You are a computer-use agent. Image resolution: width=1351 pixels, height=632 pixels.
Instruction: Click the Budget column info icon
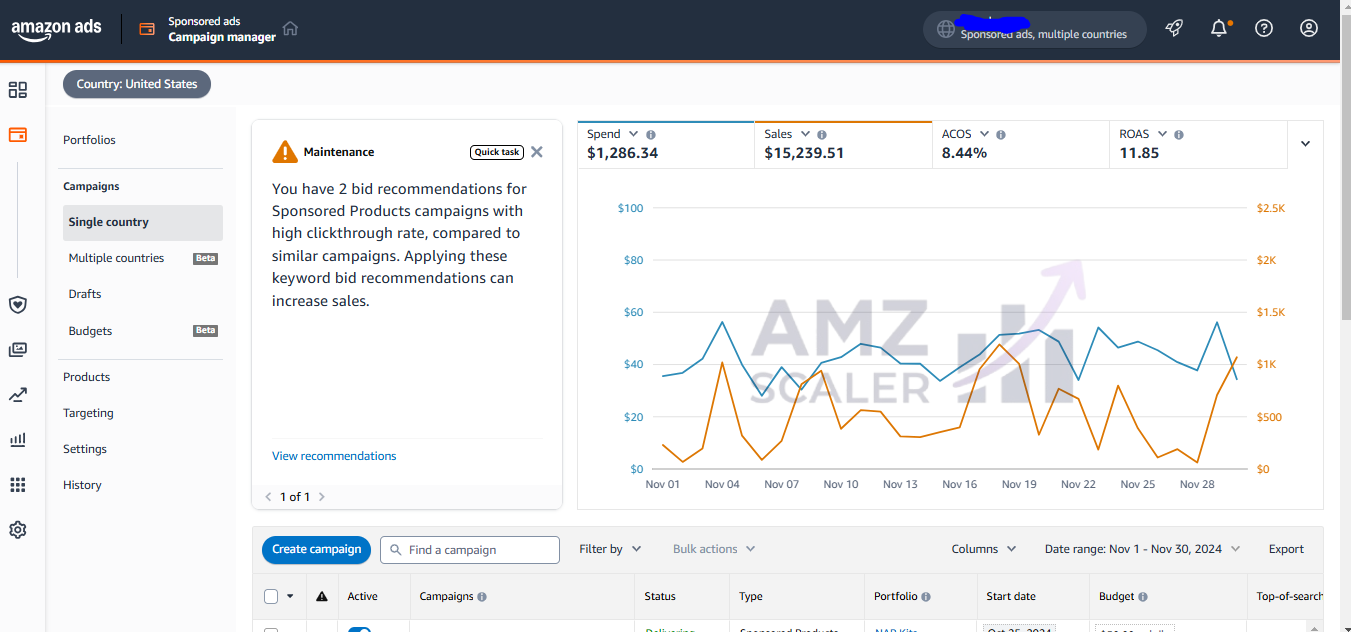1143,597
